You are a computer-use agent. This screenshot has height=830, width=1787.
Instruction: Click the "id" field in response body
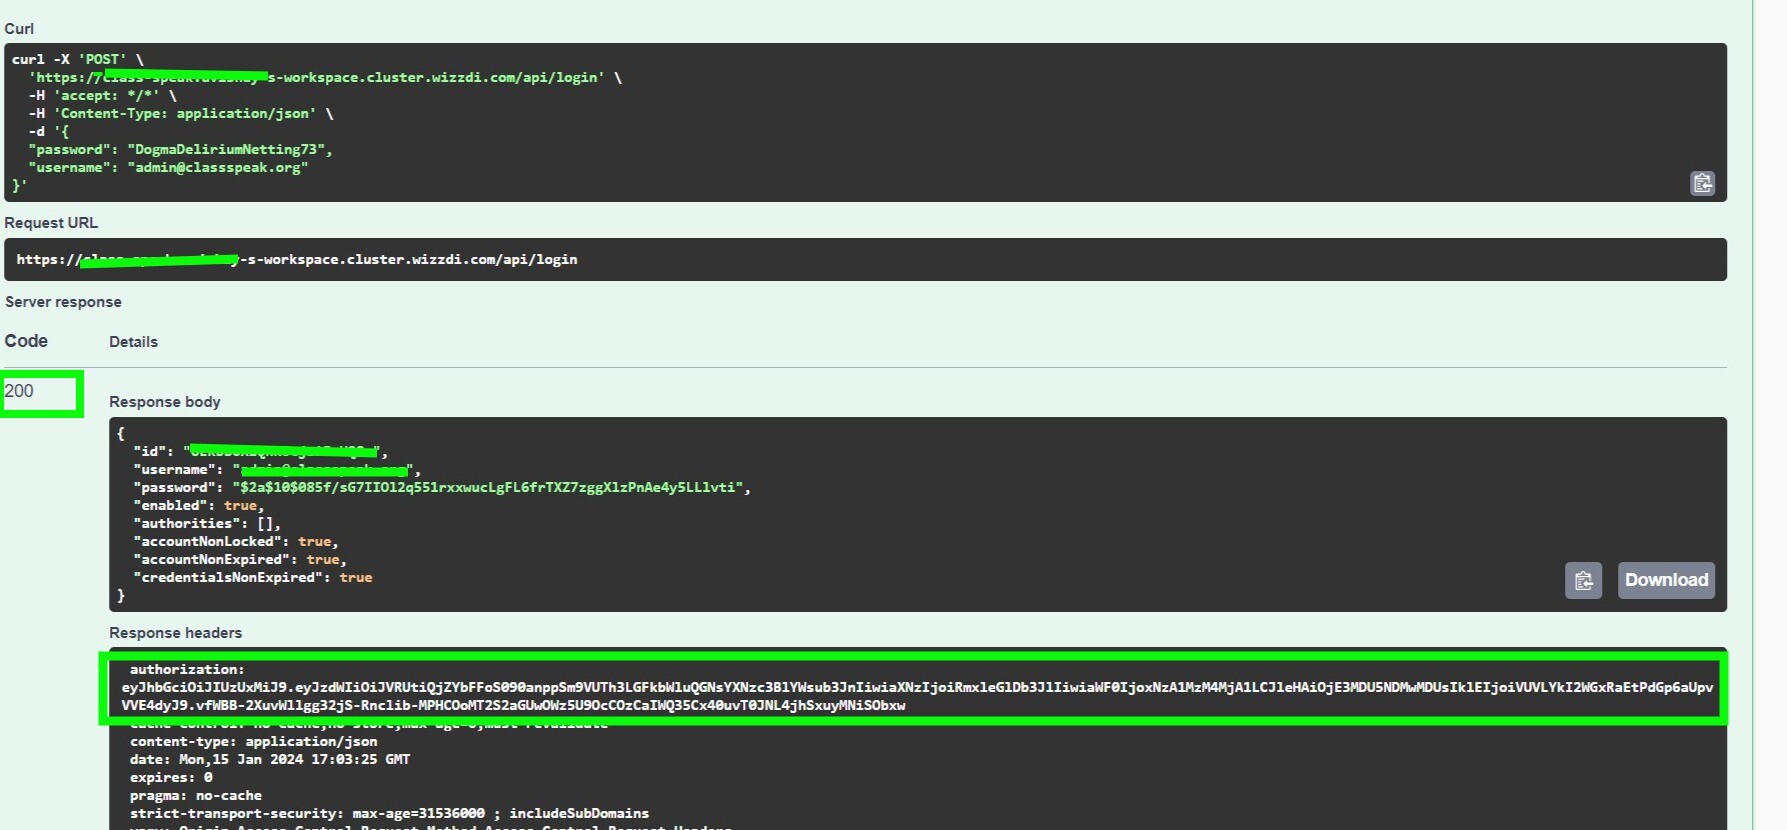click(x=260, y=451)
